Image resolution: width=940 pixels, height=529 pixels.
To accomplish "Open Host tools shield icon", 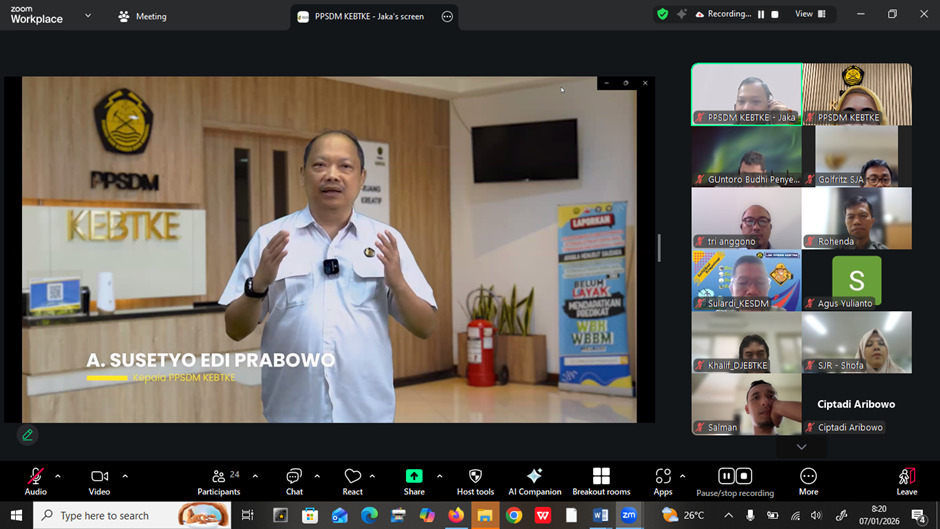I will 475,478.
